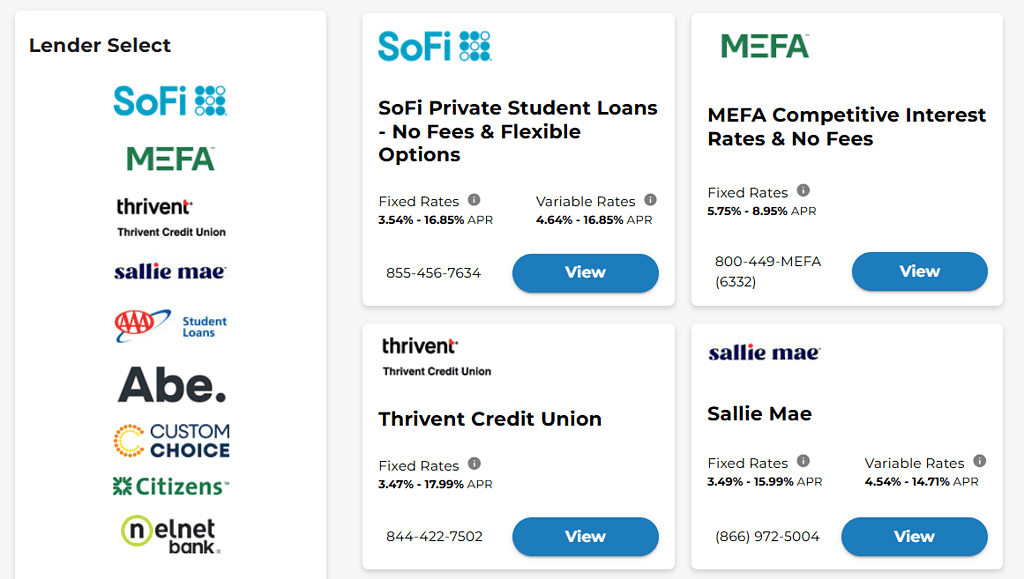Choose AAA Student Loans lender logo

(170, 326)
